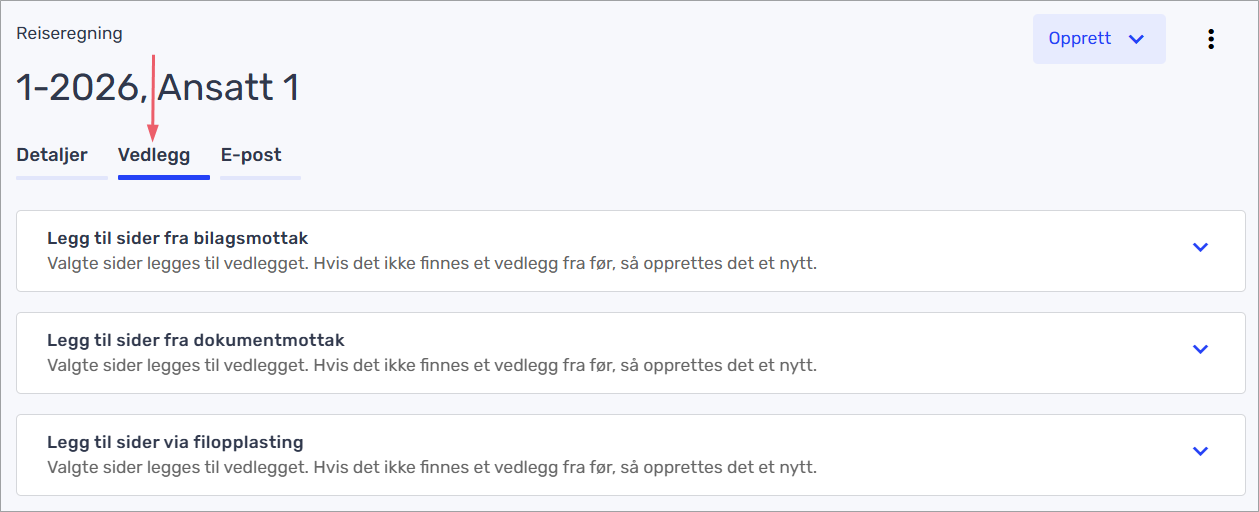Select the Vedlegg tab

[x=154, y=155]
